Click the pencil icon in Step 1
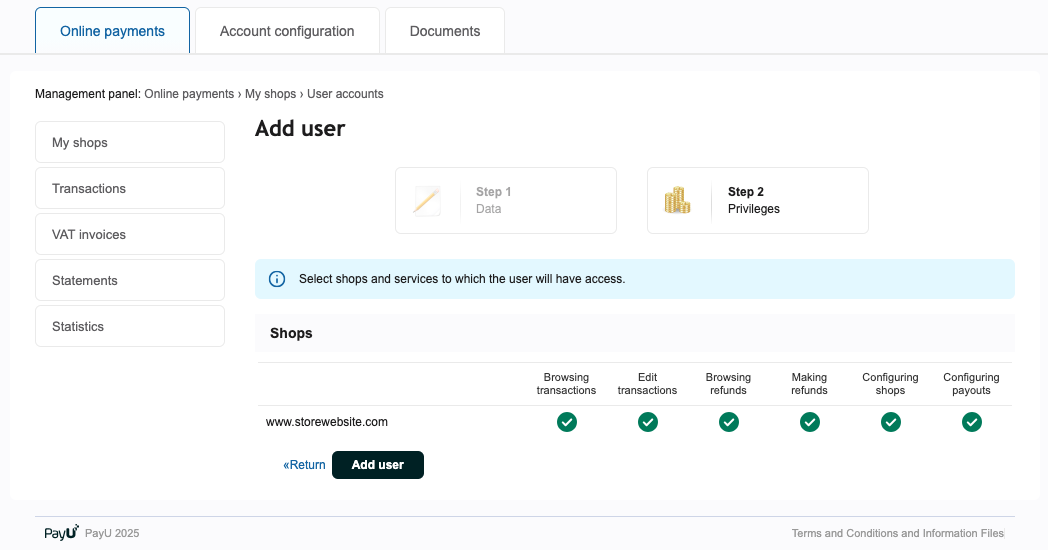The width and height of the screenshot is (1048, 550). coord(427,200)
